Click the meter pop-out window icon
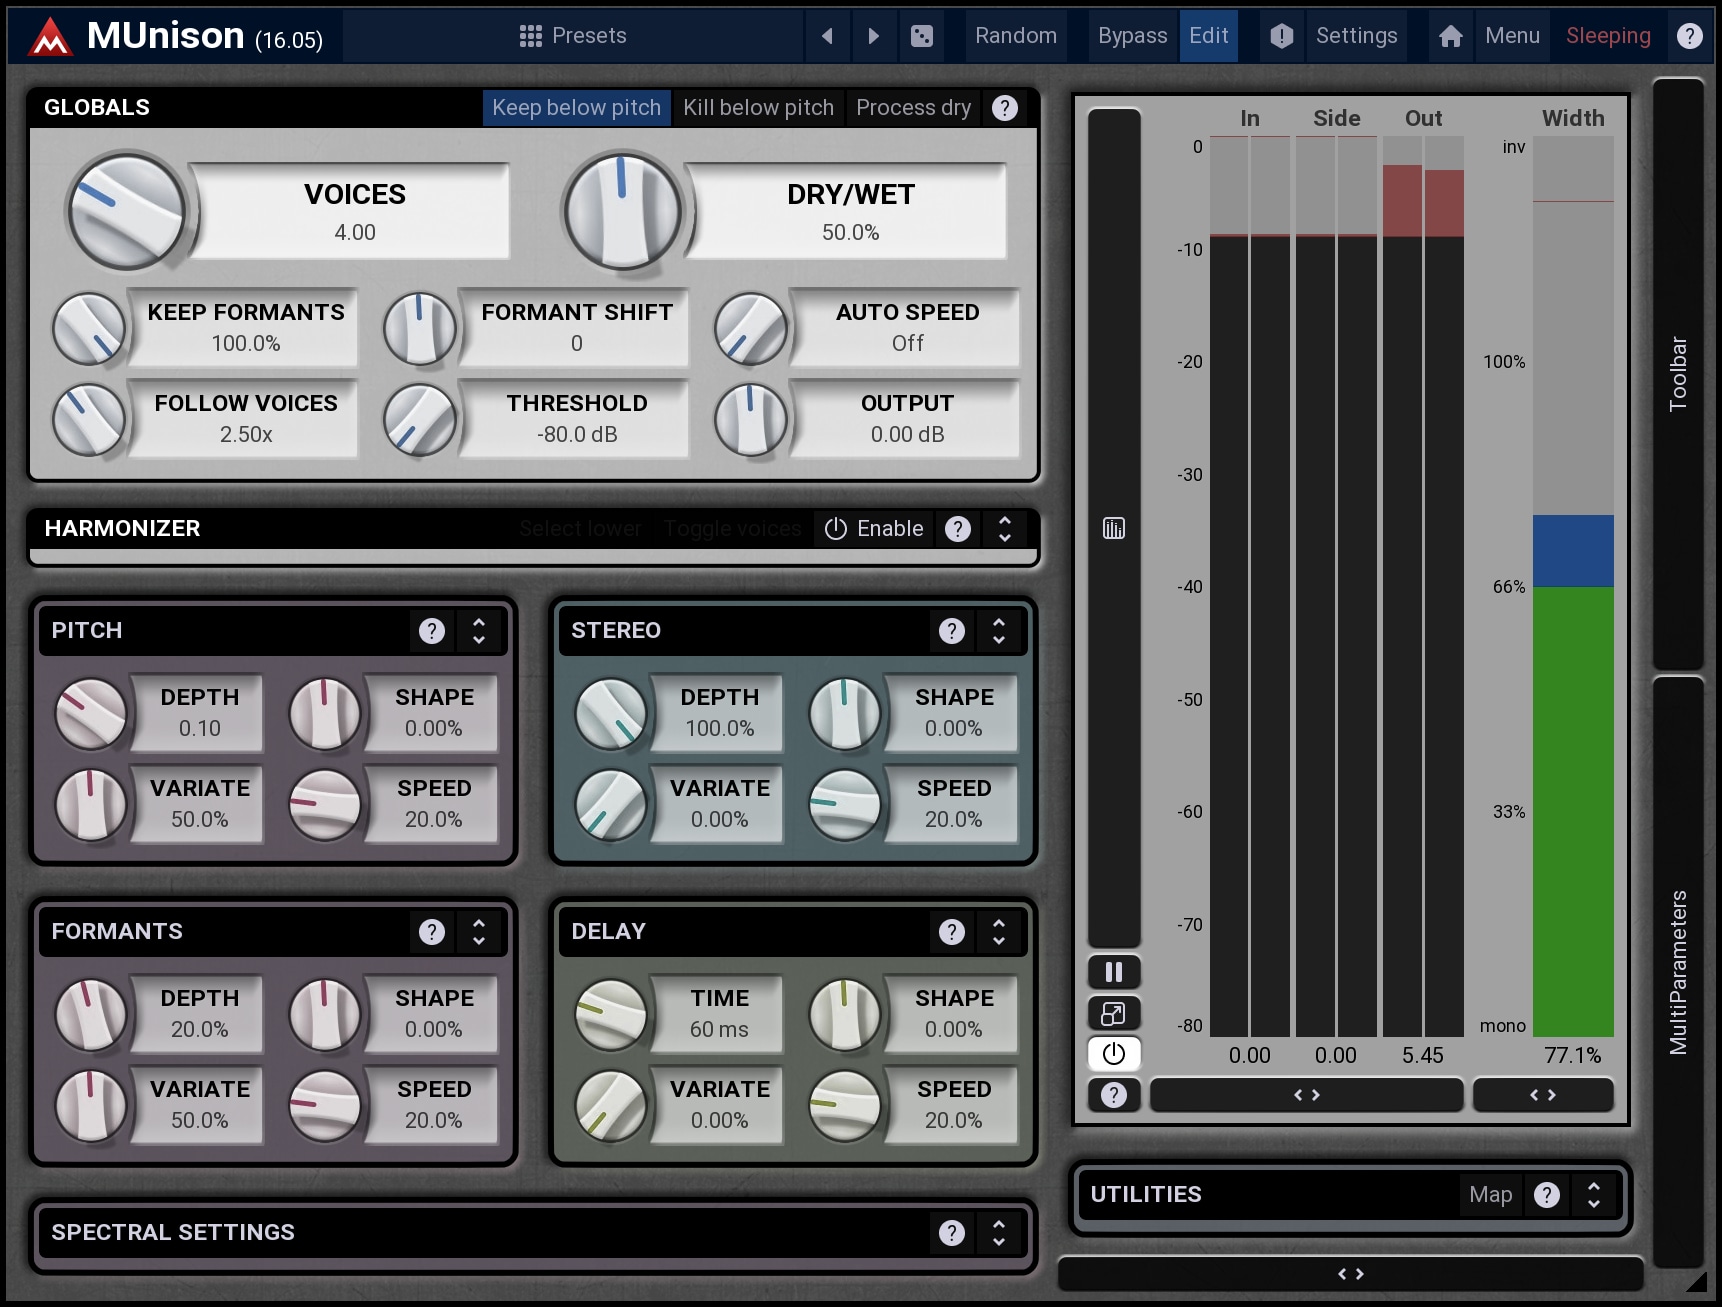 [x=1113, y=1013]
